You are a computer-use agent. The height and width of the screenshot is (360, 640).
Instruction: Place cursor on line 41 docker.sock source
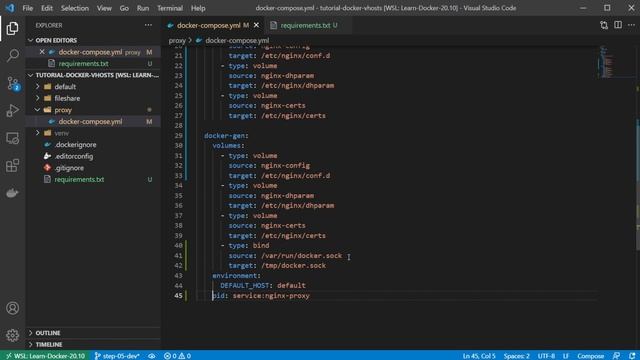tap(301, 256)
